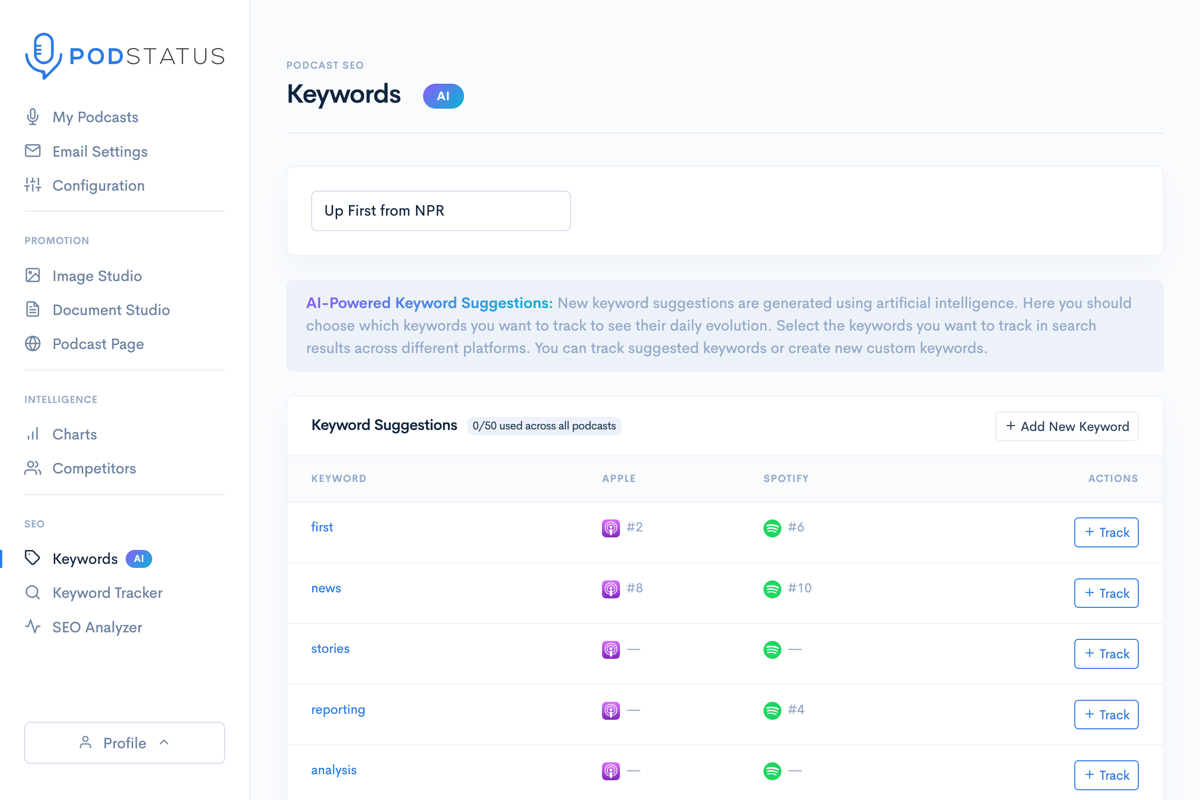Click the Spotify icon beside the keyword first

pyautogui.click(x=772, y=530)
